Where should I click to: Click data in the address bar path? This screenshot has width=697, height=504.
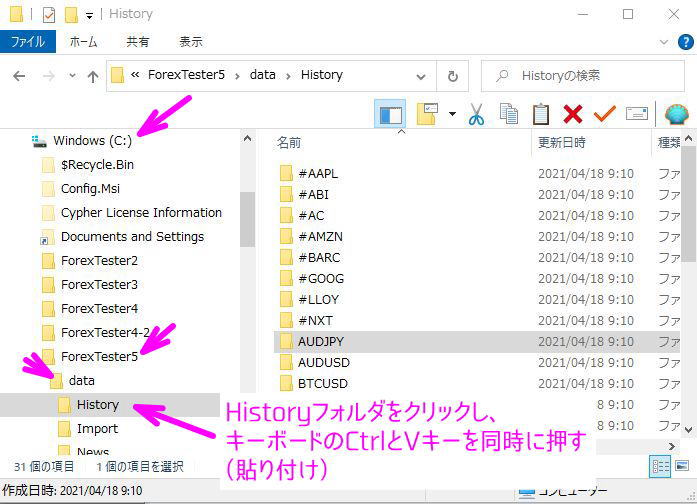coord(262,75)
